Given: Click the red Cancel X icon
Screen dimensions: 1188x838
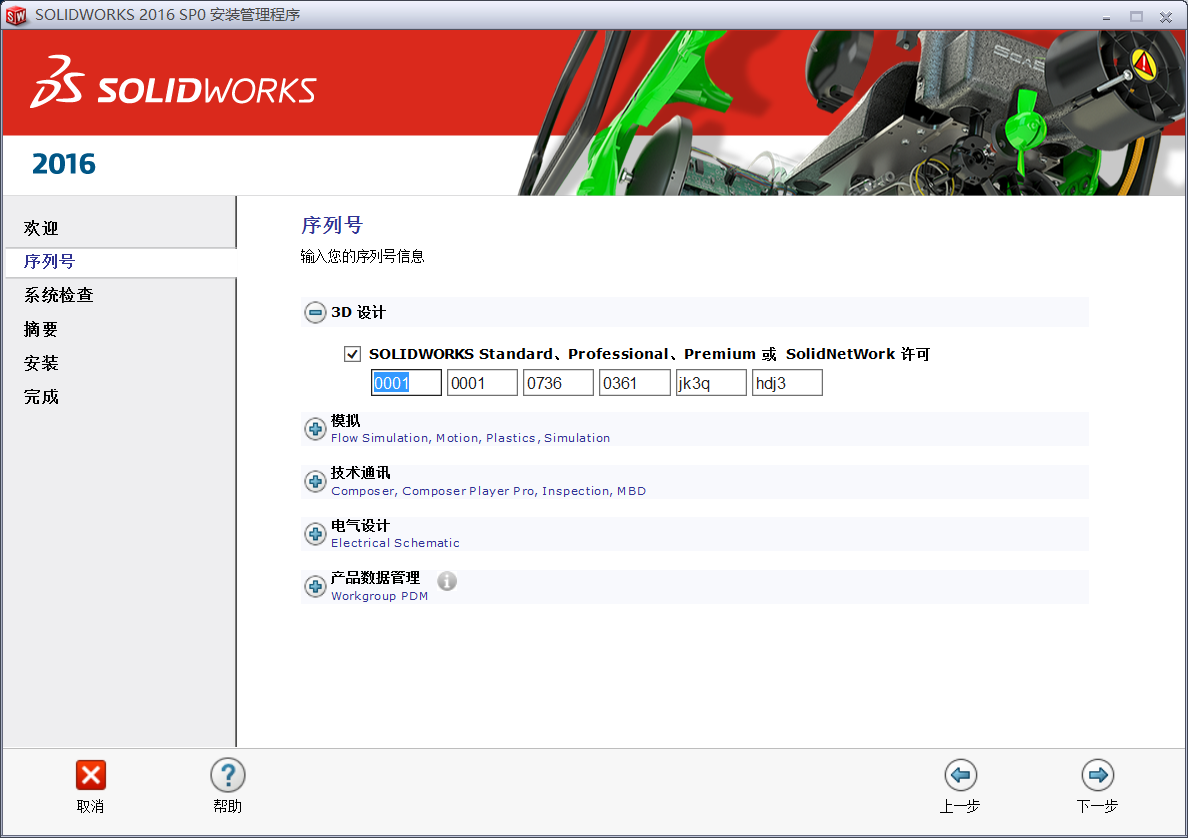Looking at the screenshot, I should (91, 775).
